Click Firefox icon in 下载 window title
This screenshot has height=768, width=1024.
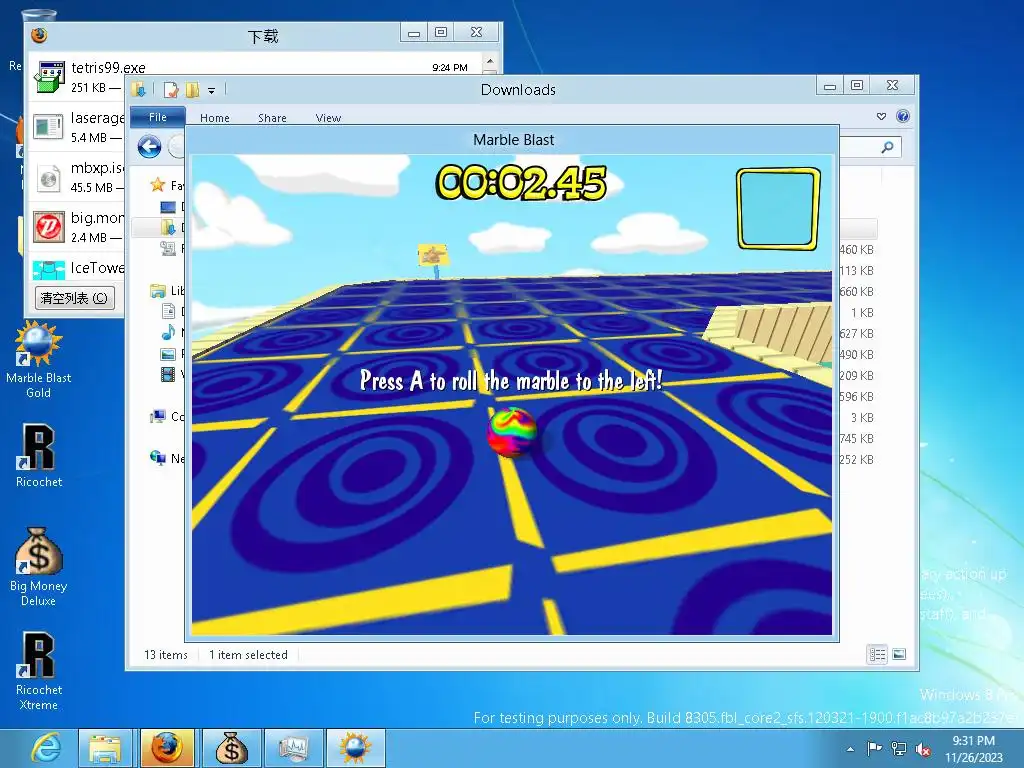[x=39, y=35]
